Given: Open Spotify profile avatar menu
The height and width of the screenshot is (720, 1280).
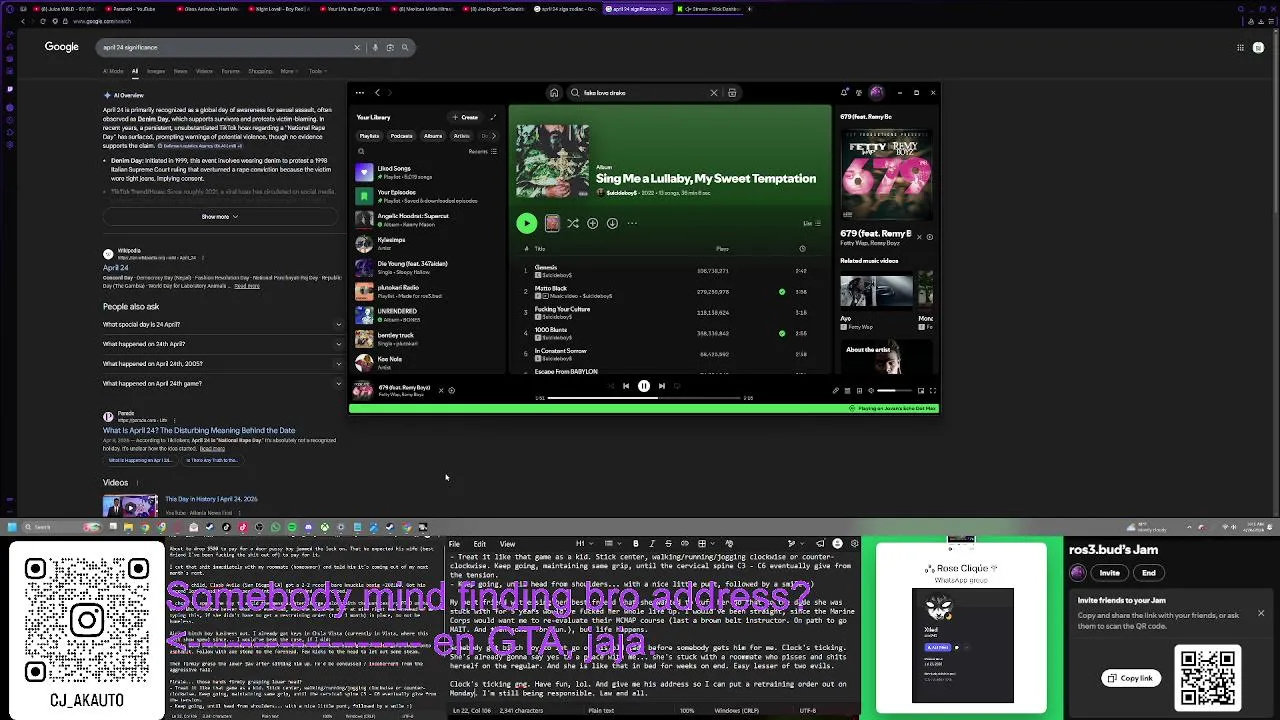Looking at the screenshot, I should coord(877,93).
